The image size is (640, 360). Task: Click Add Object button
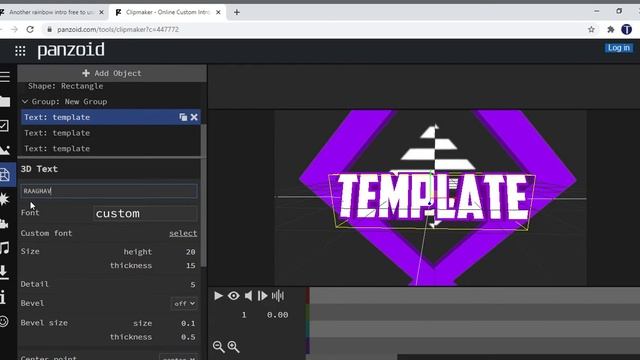click(x=112, y=73)
